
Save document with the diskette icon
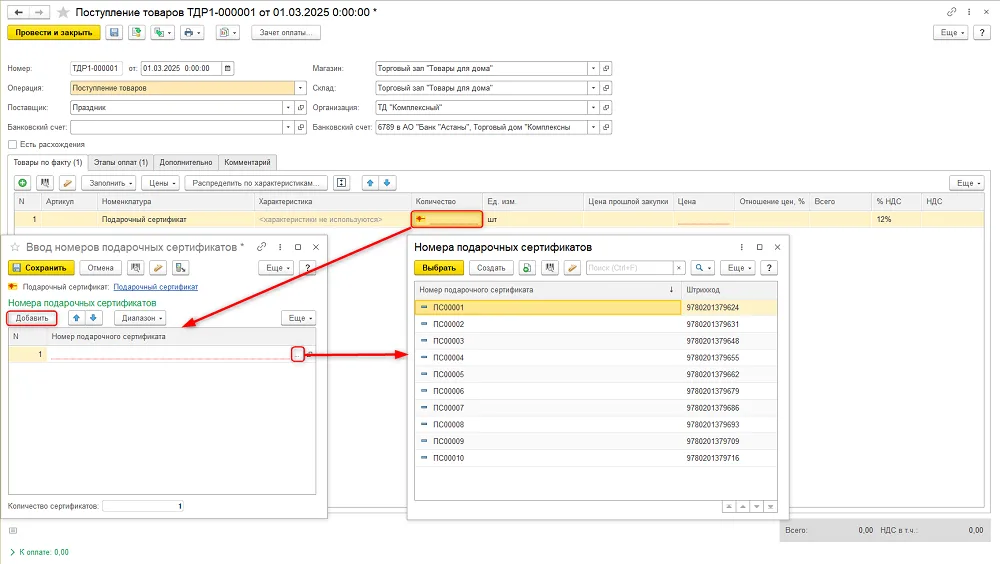click(x=114, y=33)
